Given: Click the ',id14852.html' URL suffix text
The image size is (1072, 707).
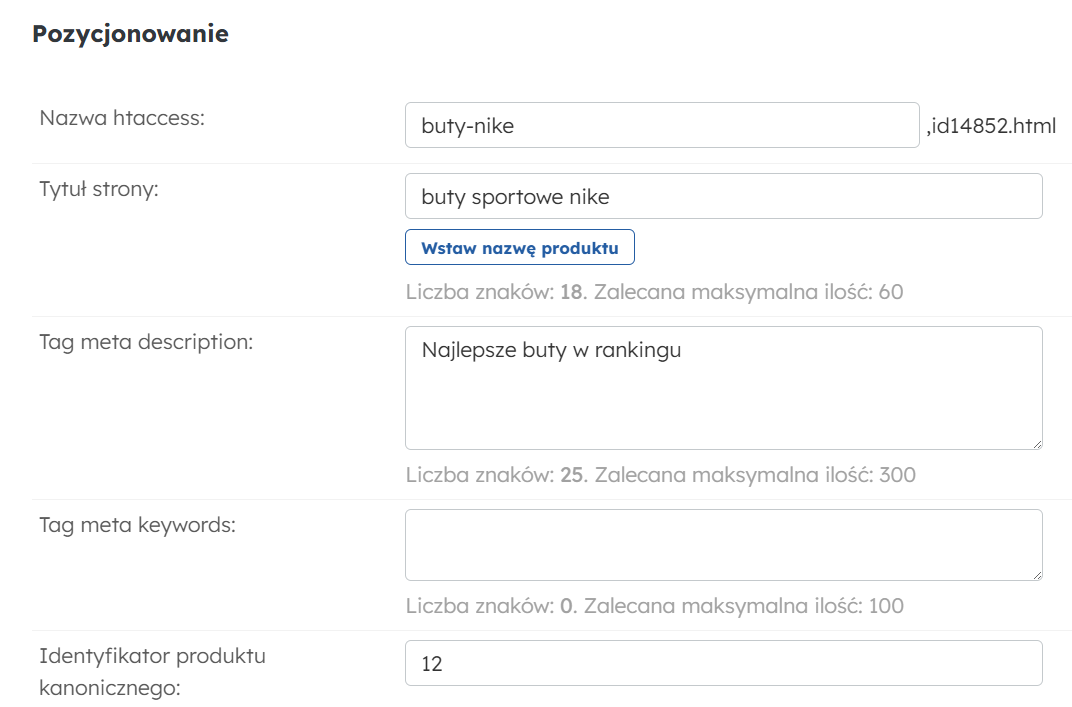Looking at the screenshot, I should pos(990,126).
